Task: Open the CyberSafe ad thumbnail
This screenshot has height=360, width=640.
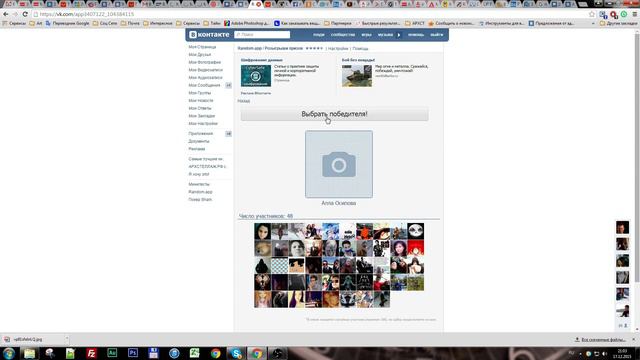Action: [x=256, y=76]
